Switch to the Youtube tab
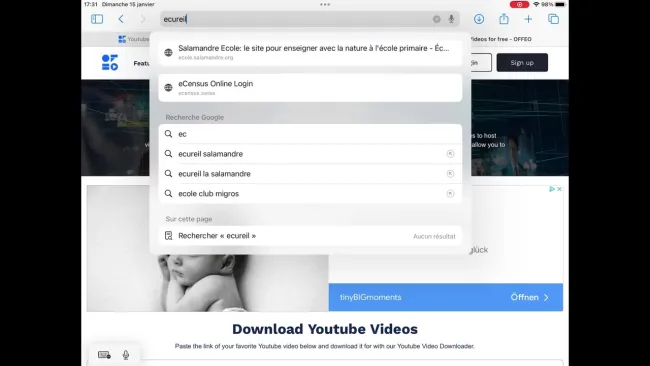Viewport: 650px width, 366px height. [x=133, y=39]
